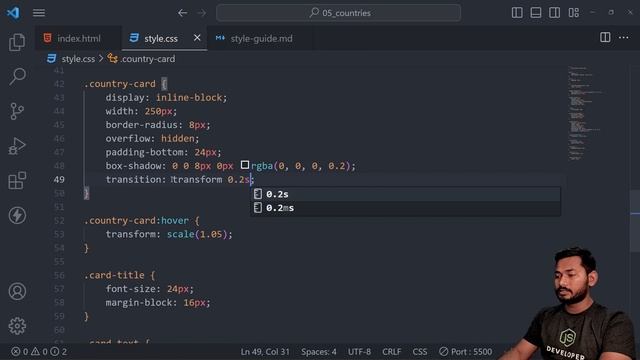Open the Accounts menu icon
The height and width of the screenshot is (360, 640).
click(17, 291)
